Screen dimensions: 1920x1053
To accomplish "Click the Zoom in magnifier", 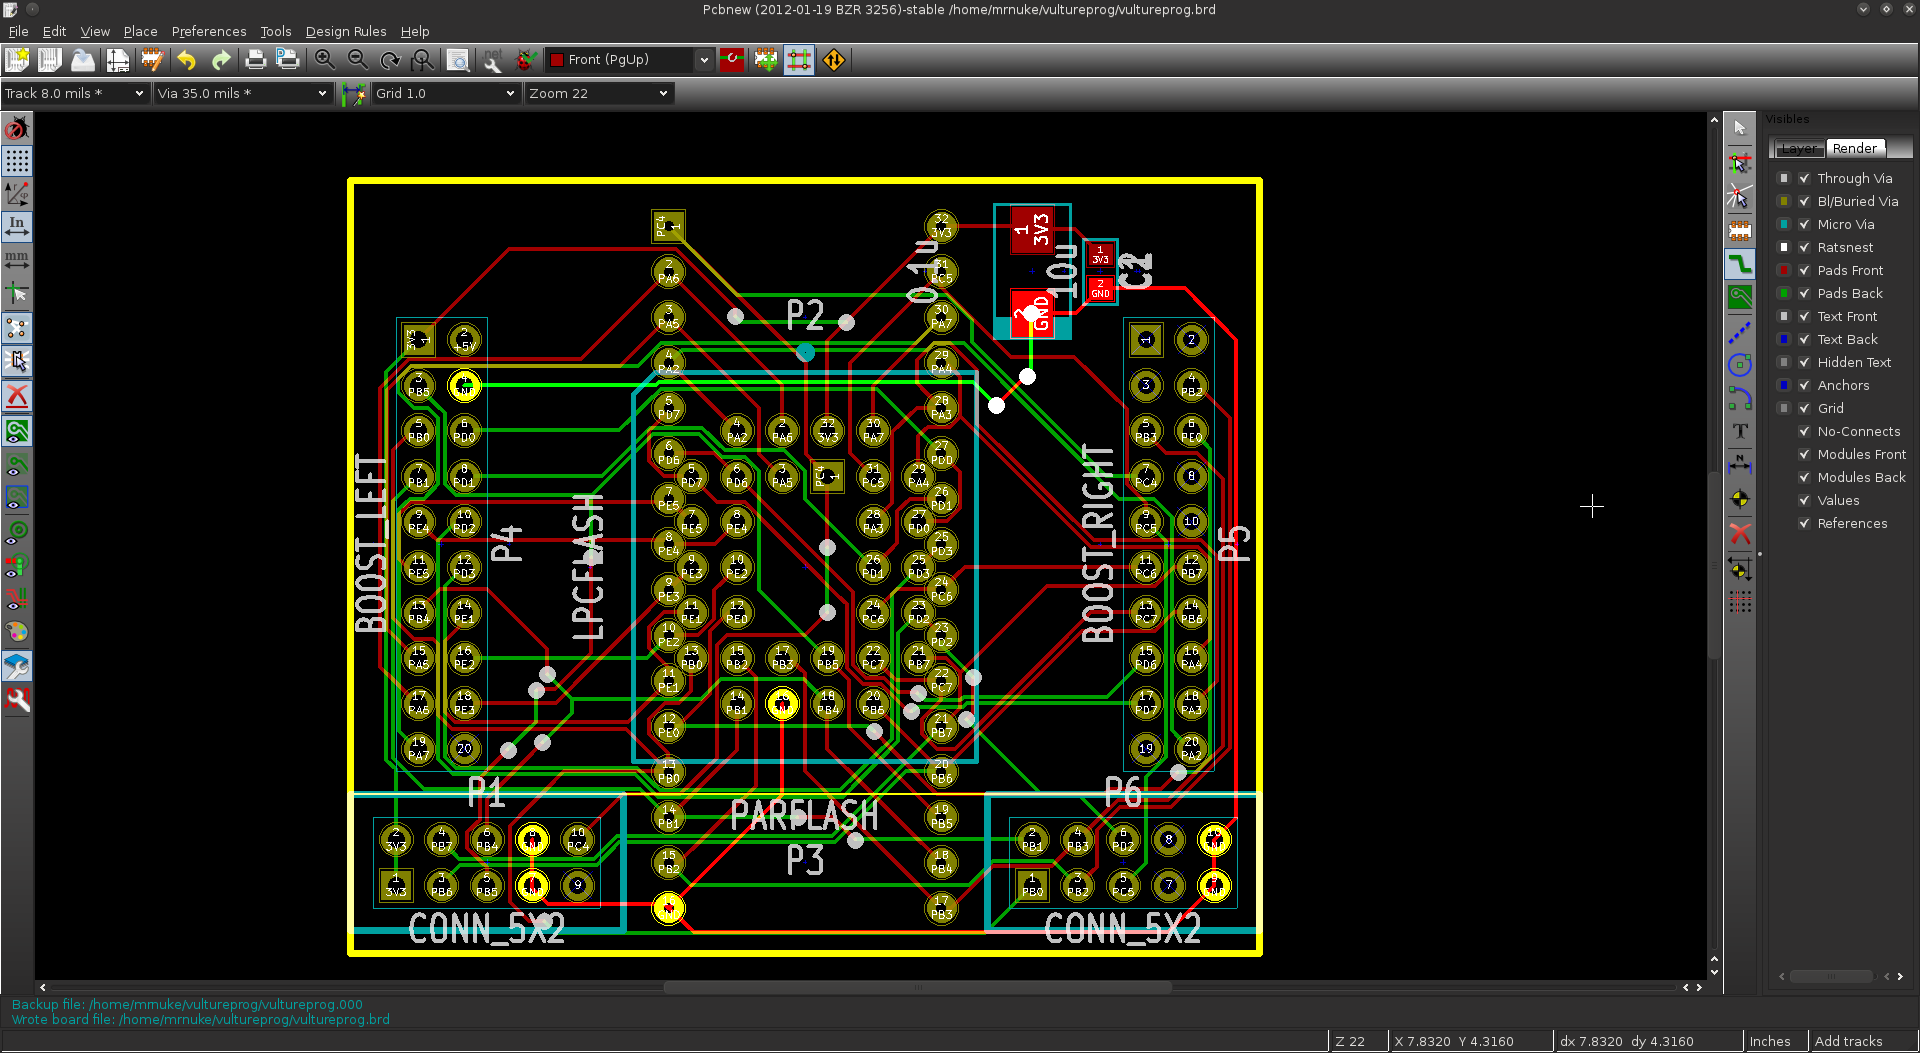I will (324, 60).
